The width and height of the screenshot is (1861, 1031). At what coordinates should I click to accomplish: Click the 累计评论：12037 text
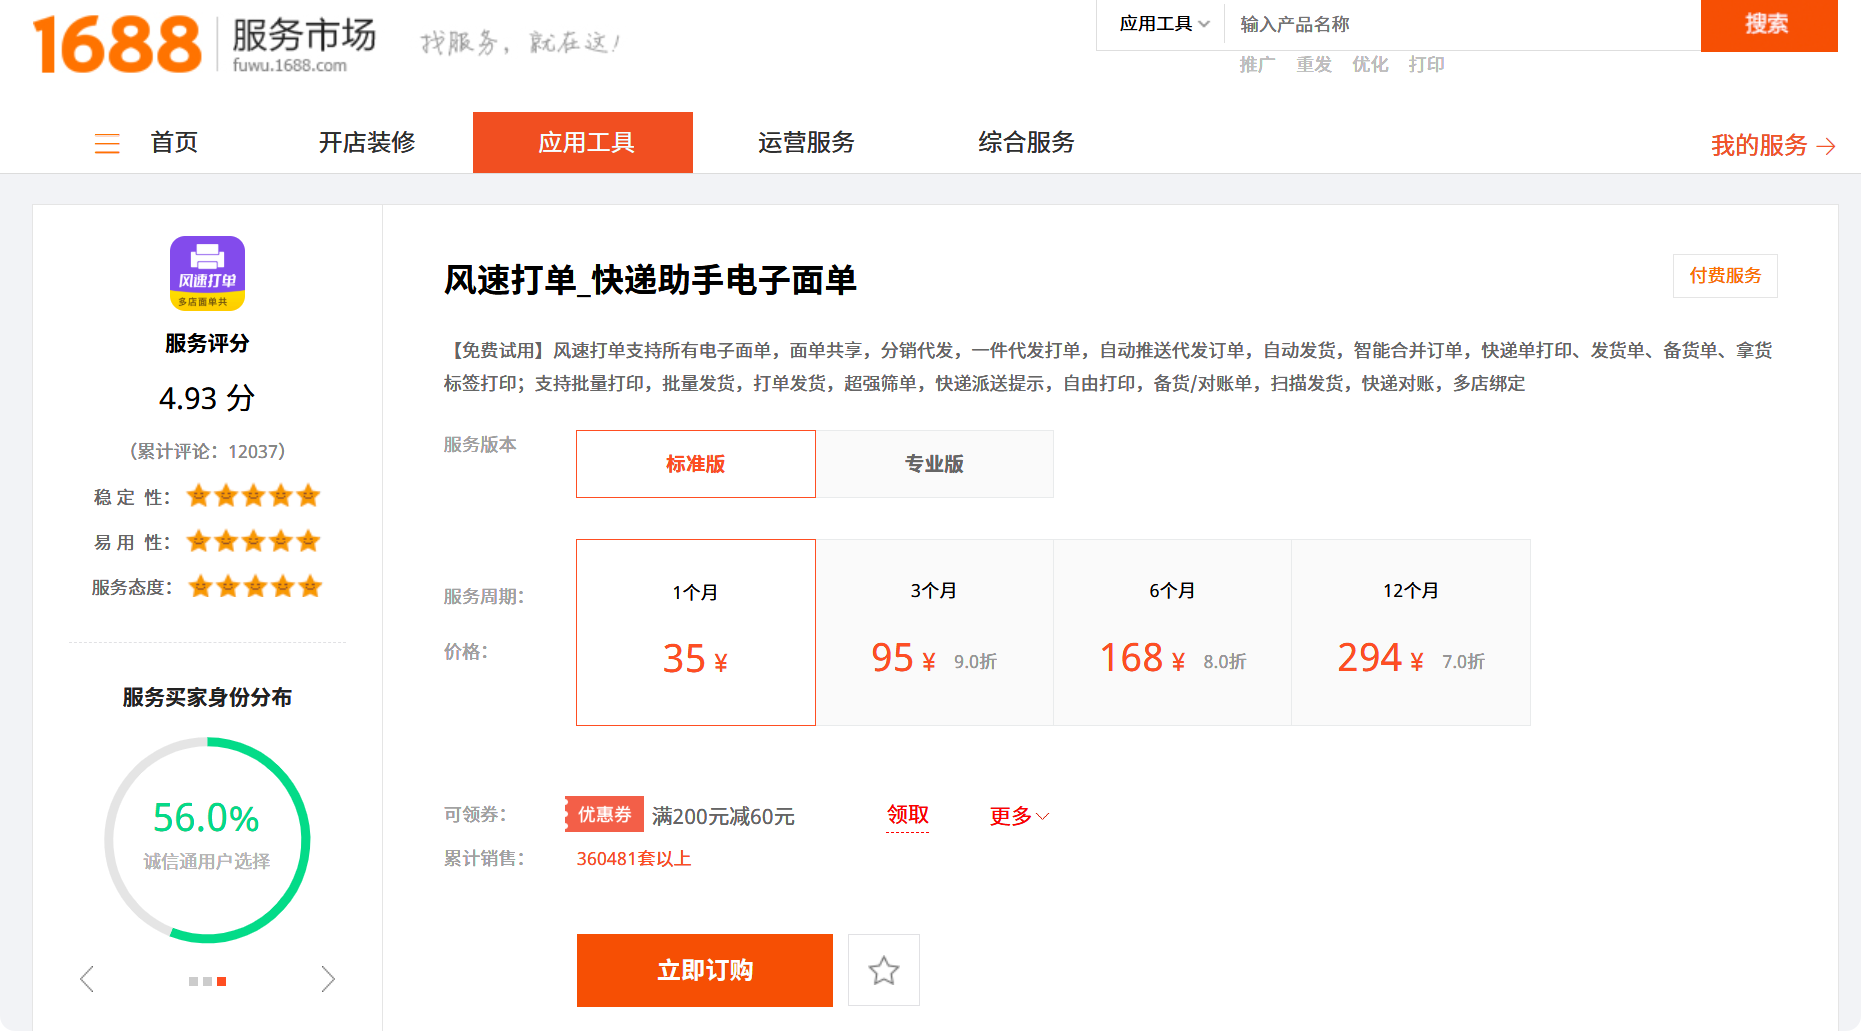point(207,452)
